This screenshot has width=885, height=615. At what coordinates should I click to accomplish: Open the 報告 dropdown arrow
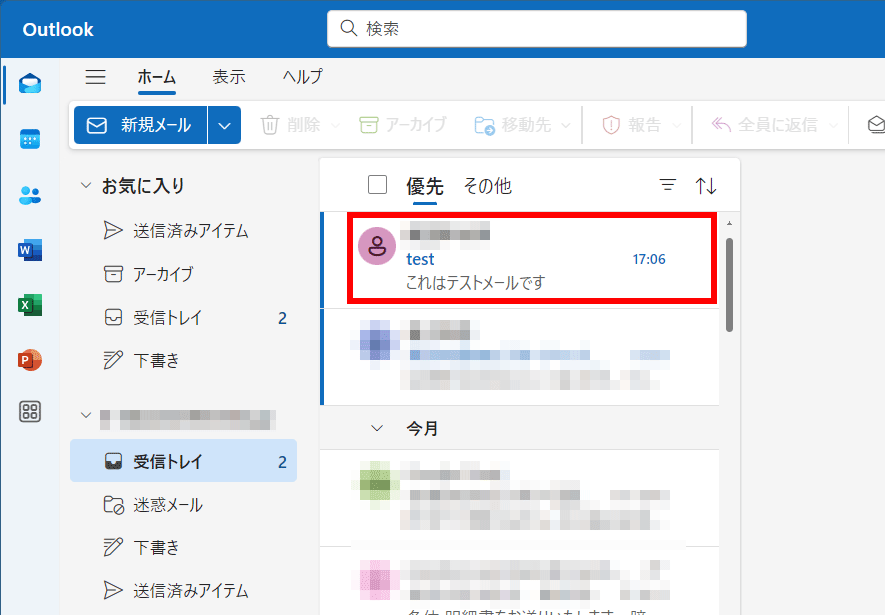coord(677,125)
